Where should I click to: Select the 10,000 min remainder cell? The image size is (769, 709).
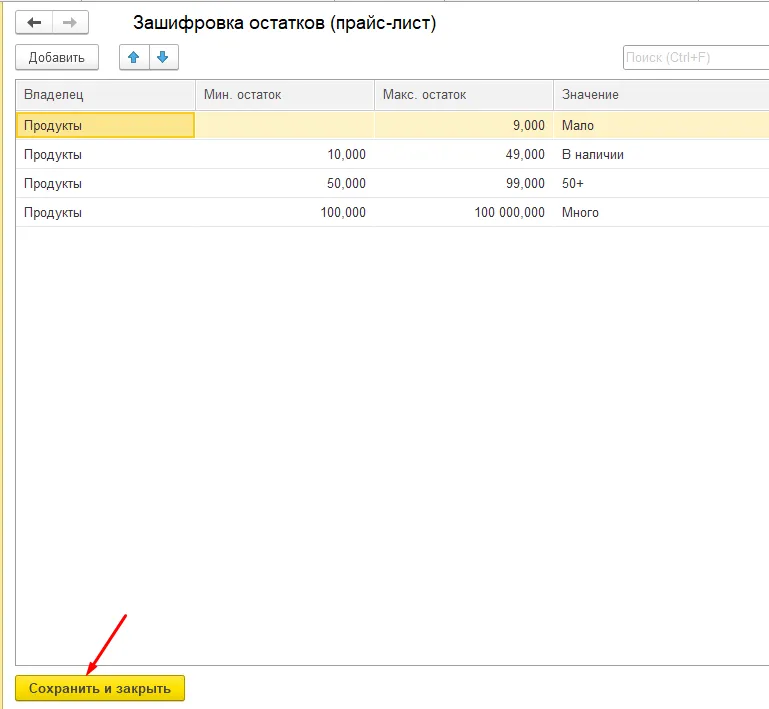(x=285, y=154)
